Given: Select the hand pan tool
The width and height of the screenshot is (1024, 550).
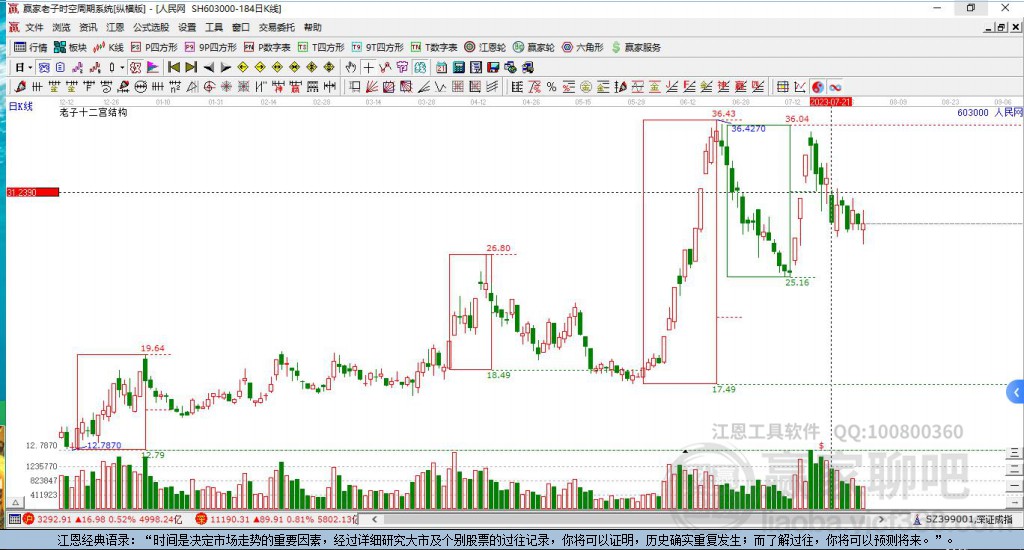Looking at the screenshot, I should coord(351,67).
